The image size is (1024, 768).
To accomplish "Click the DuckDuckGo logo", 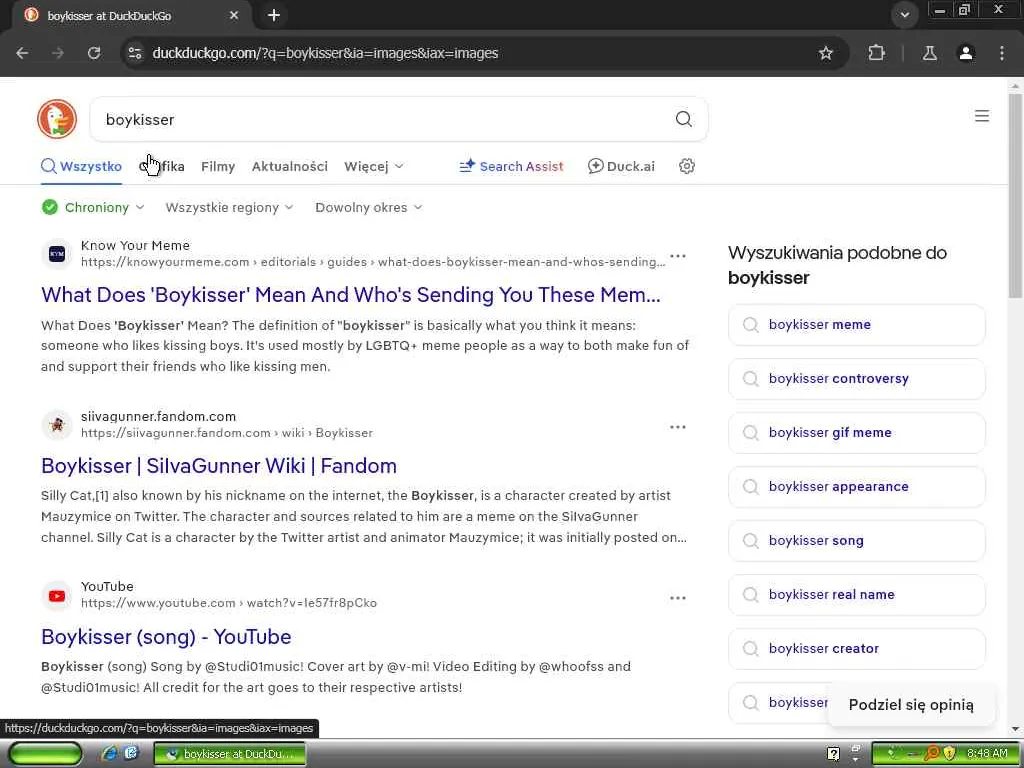I will 57,119.
